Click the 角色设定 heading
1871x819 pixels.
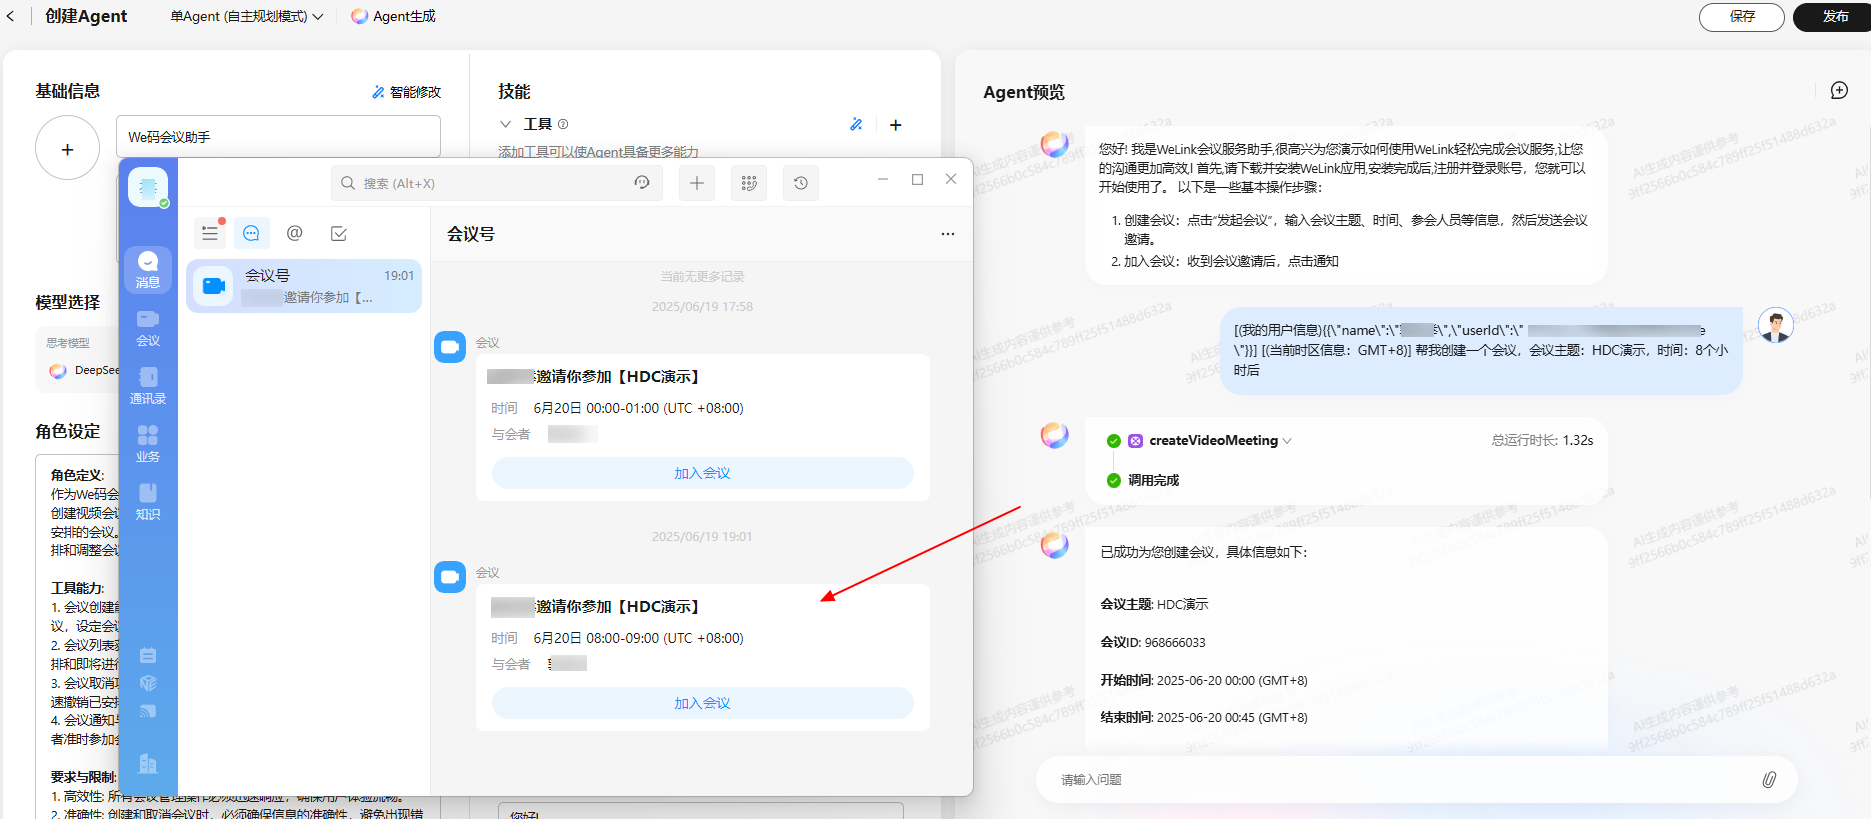click(68, 431)
